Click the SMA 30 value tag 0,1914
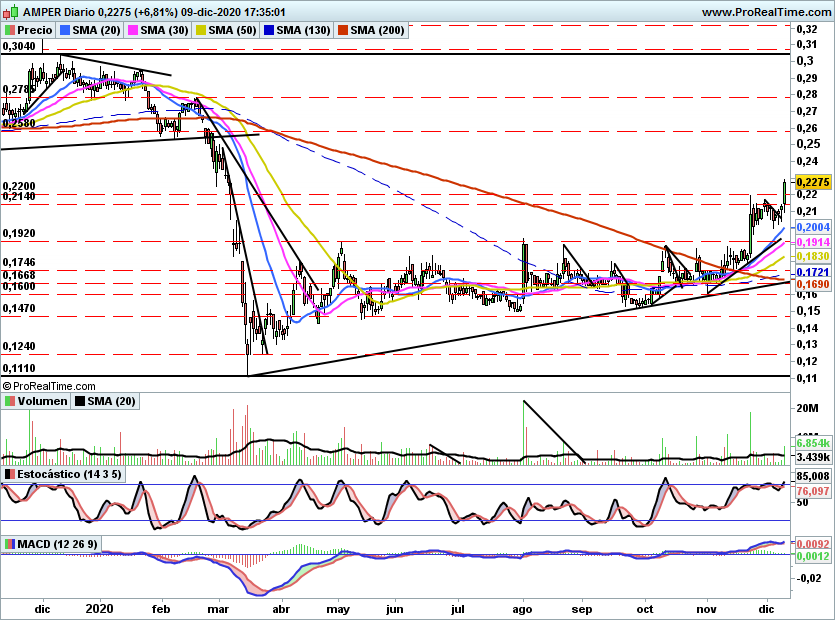835x620 pixels. click(x=813, y=242)
